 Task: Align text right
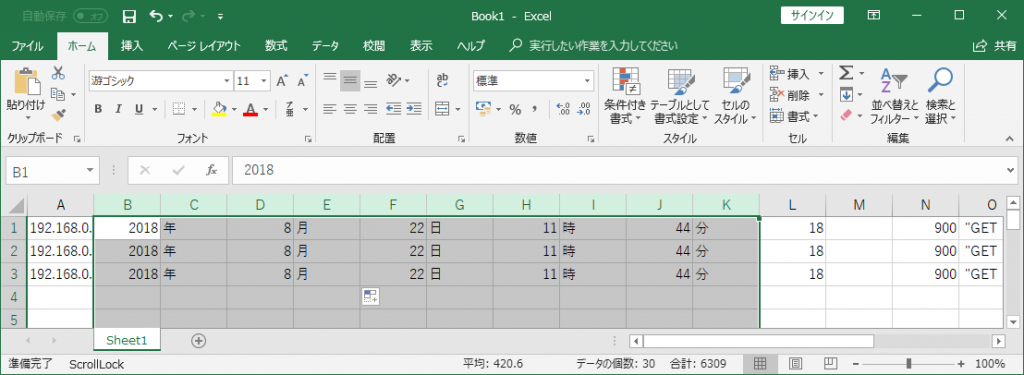click(x=370, y=108)
